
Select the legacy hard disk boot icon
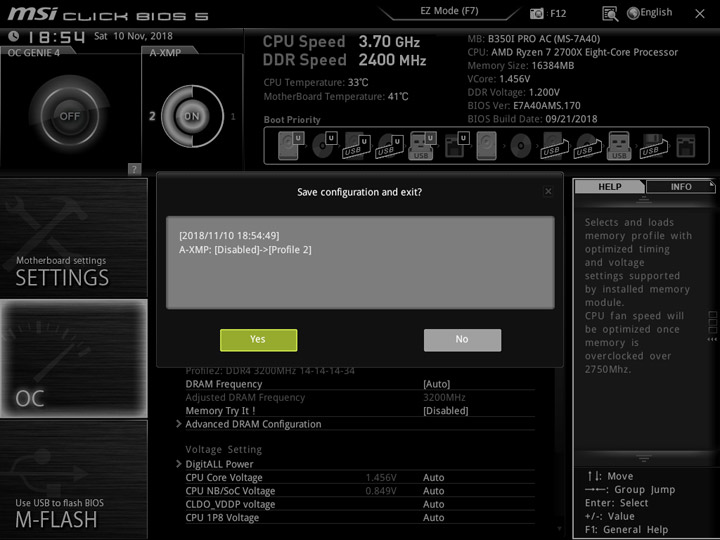coord(486,146)
